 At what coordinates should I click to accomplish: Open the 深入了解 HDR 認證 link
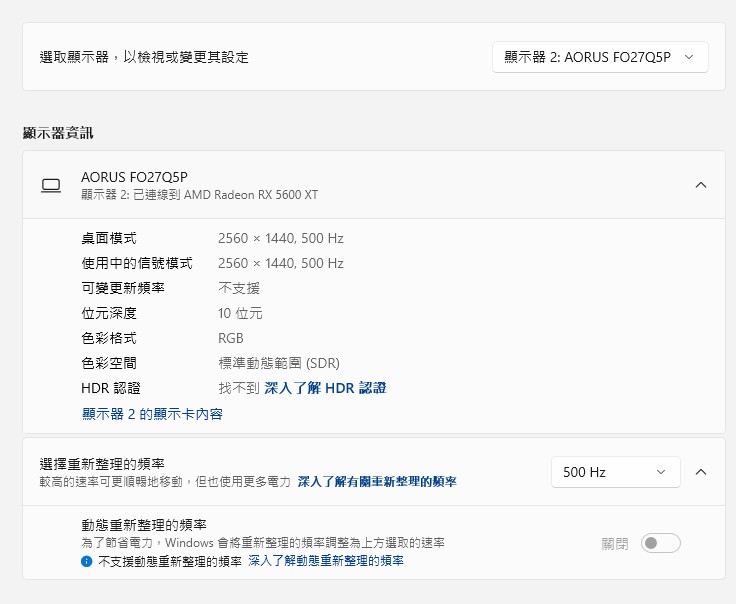[x=325, y=388]
